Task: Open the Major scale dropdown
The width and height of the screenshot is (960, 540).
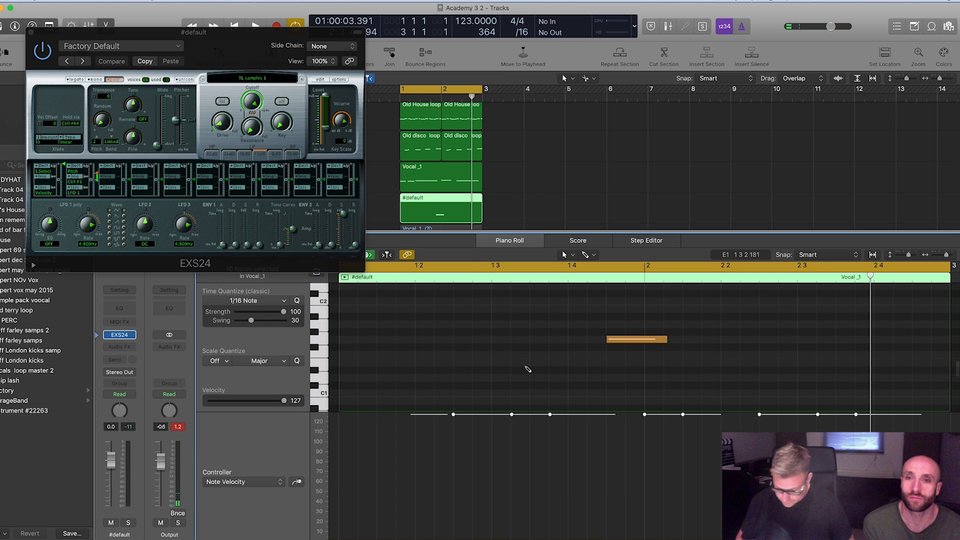Action: tap(262, 361)
